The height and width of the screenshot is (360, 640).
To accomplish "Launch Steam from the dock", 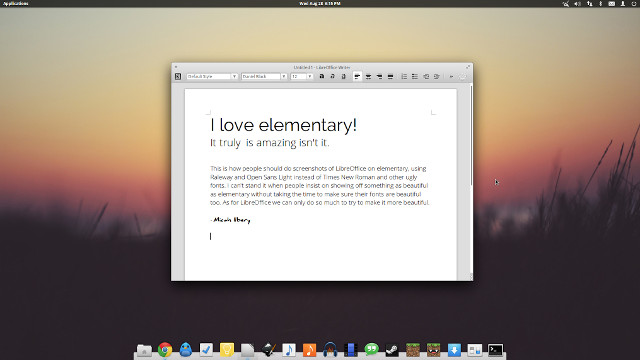I will 392,350.
